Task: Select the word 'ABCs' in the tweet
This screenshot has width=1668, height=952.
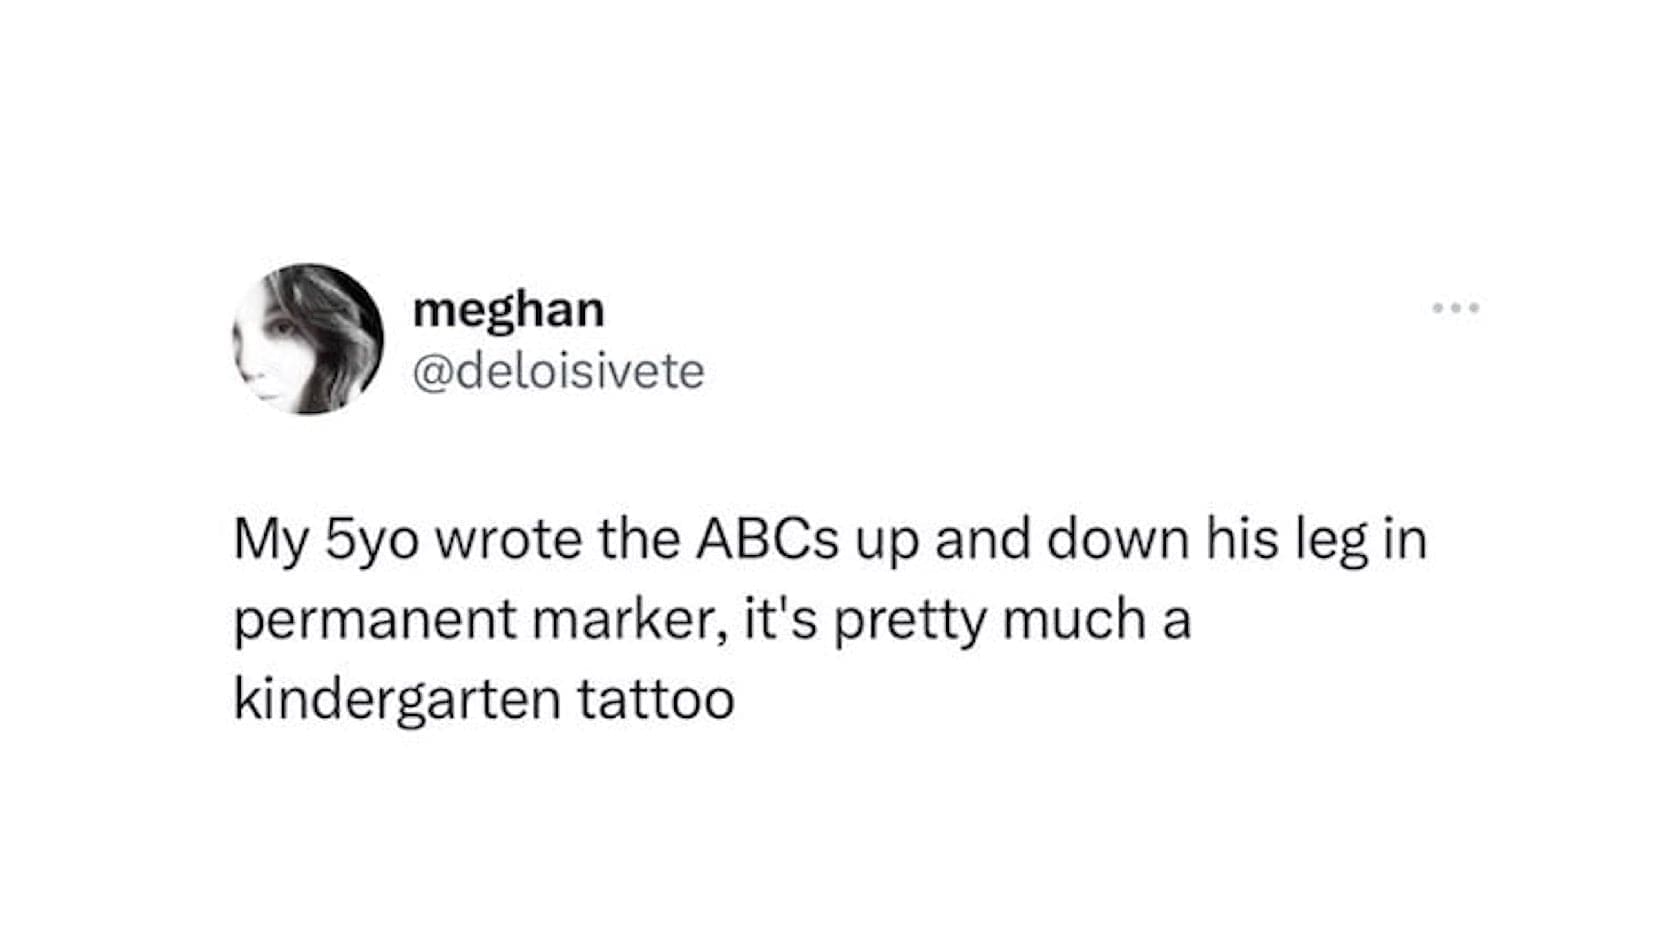Action: tap(768, 540)
